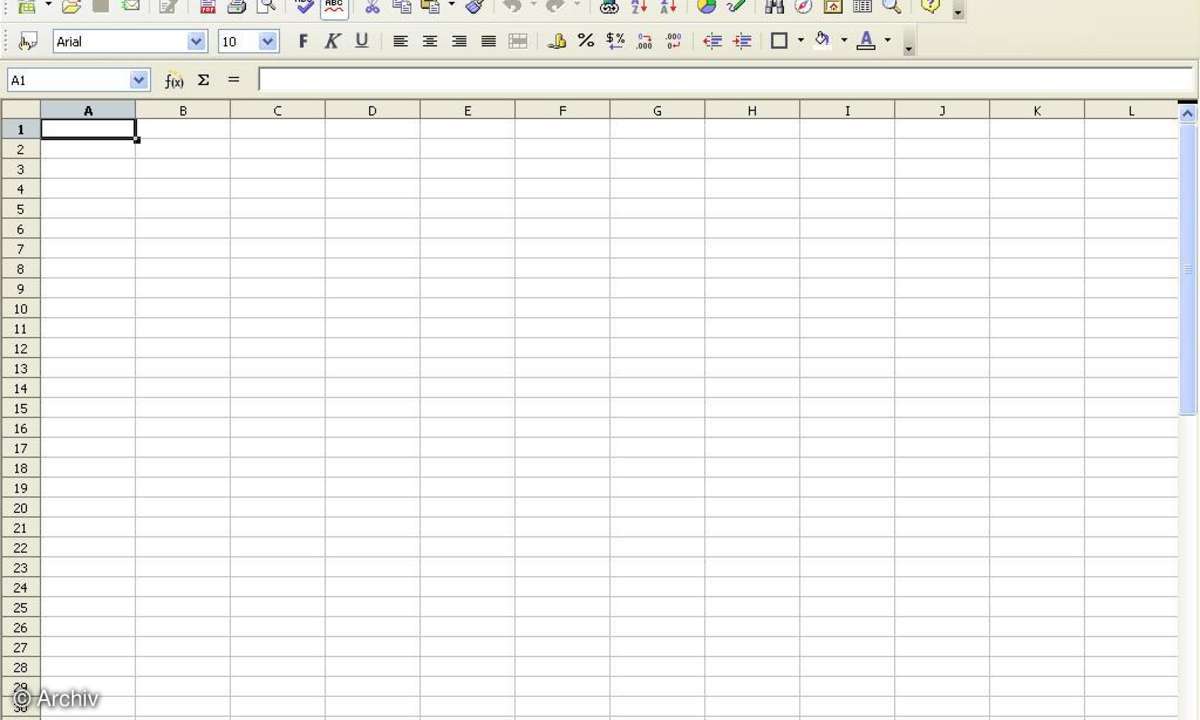Toggle italic formatting (K)
This screenshot has height=720, width=1200.
click(332, 41)
